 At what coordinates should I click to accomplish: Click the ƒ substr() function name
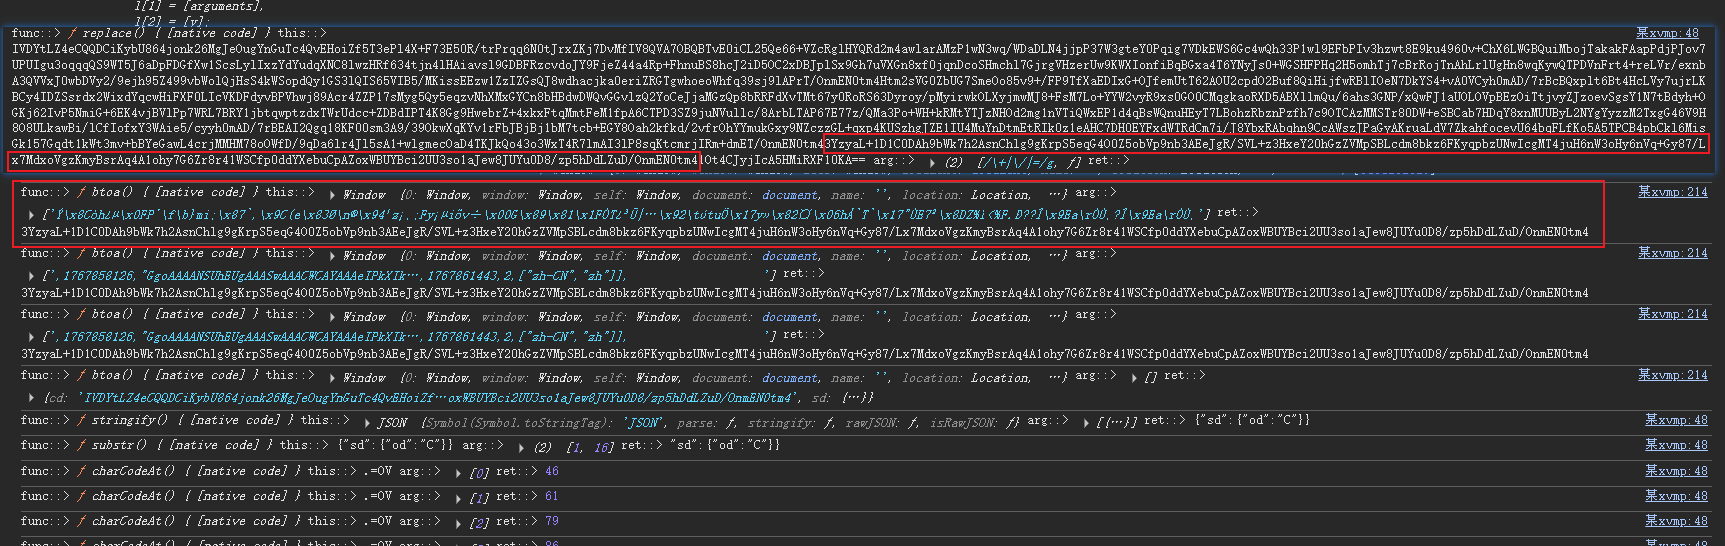(x=112, y=445)
